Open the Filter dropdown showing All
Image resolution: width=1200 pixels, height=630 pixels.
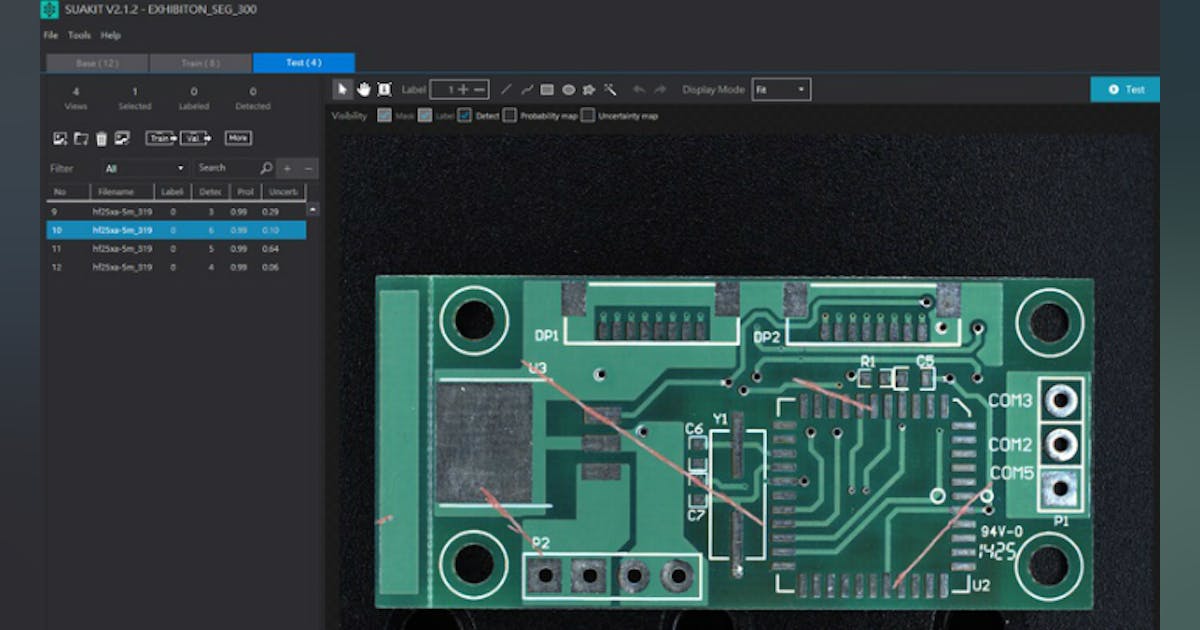pyautogui.click(x=145, y=167)
